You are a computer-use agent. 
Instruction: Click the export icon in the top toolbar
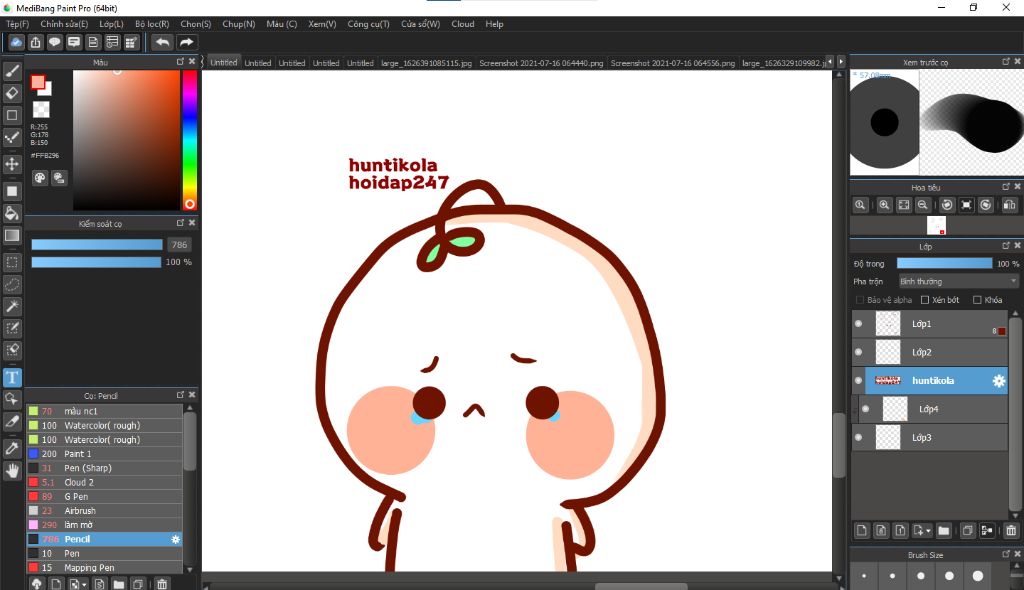click(35, 42)
